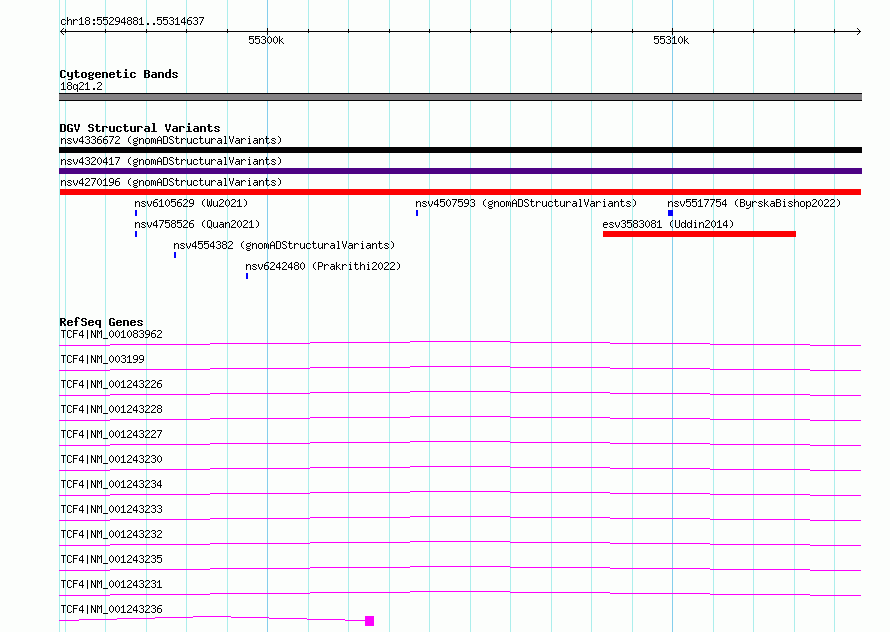Select transcript TCF4|NM_001243235

111,559
